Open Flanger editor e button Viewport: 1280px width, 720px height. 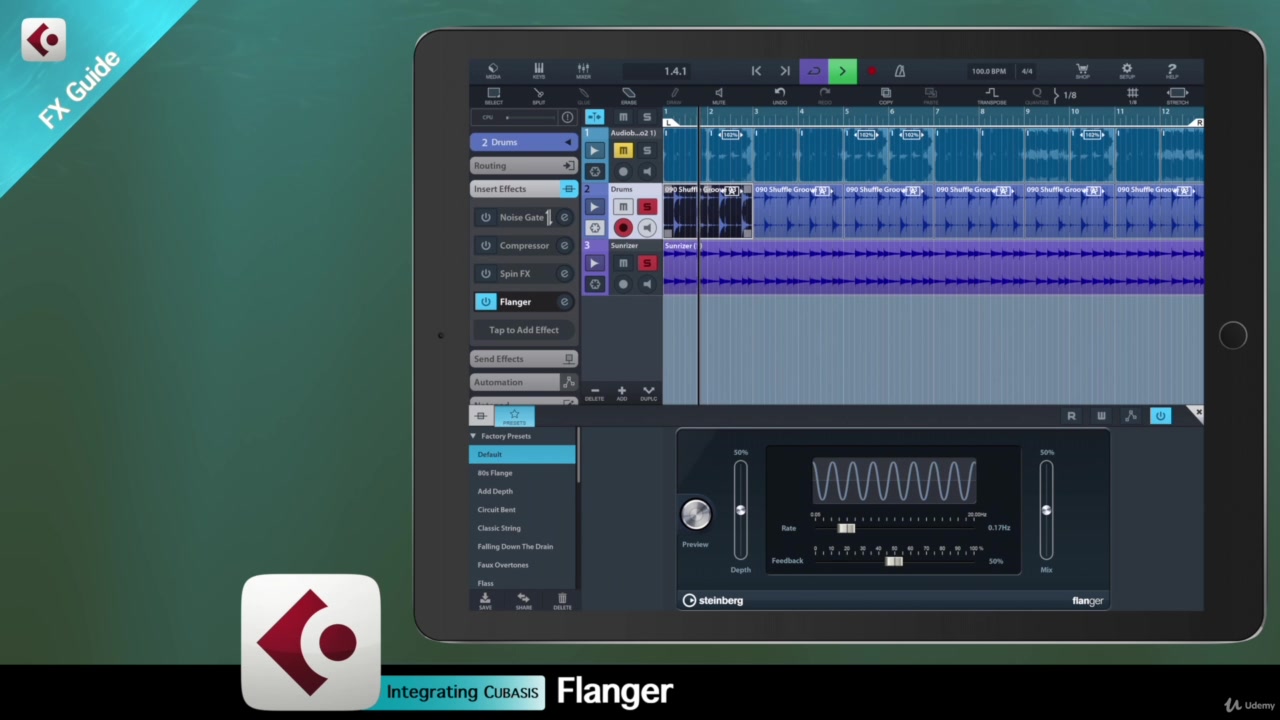tap(564, 301)
